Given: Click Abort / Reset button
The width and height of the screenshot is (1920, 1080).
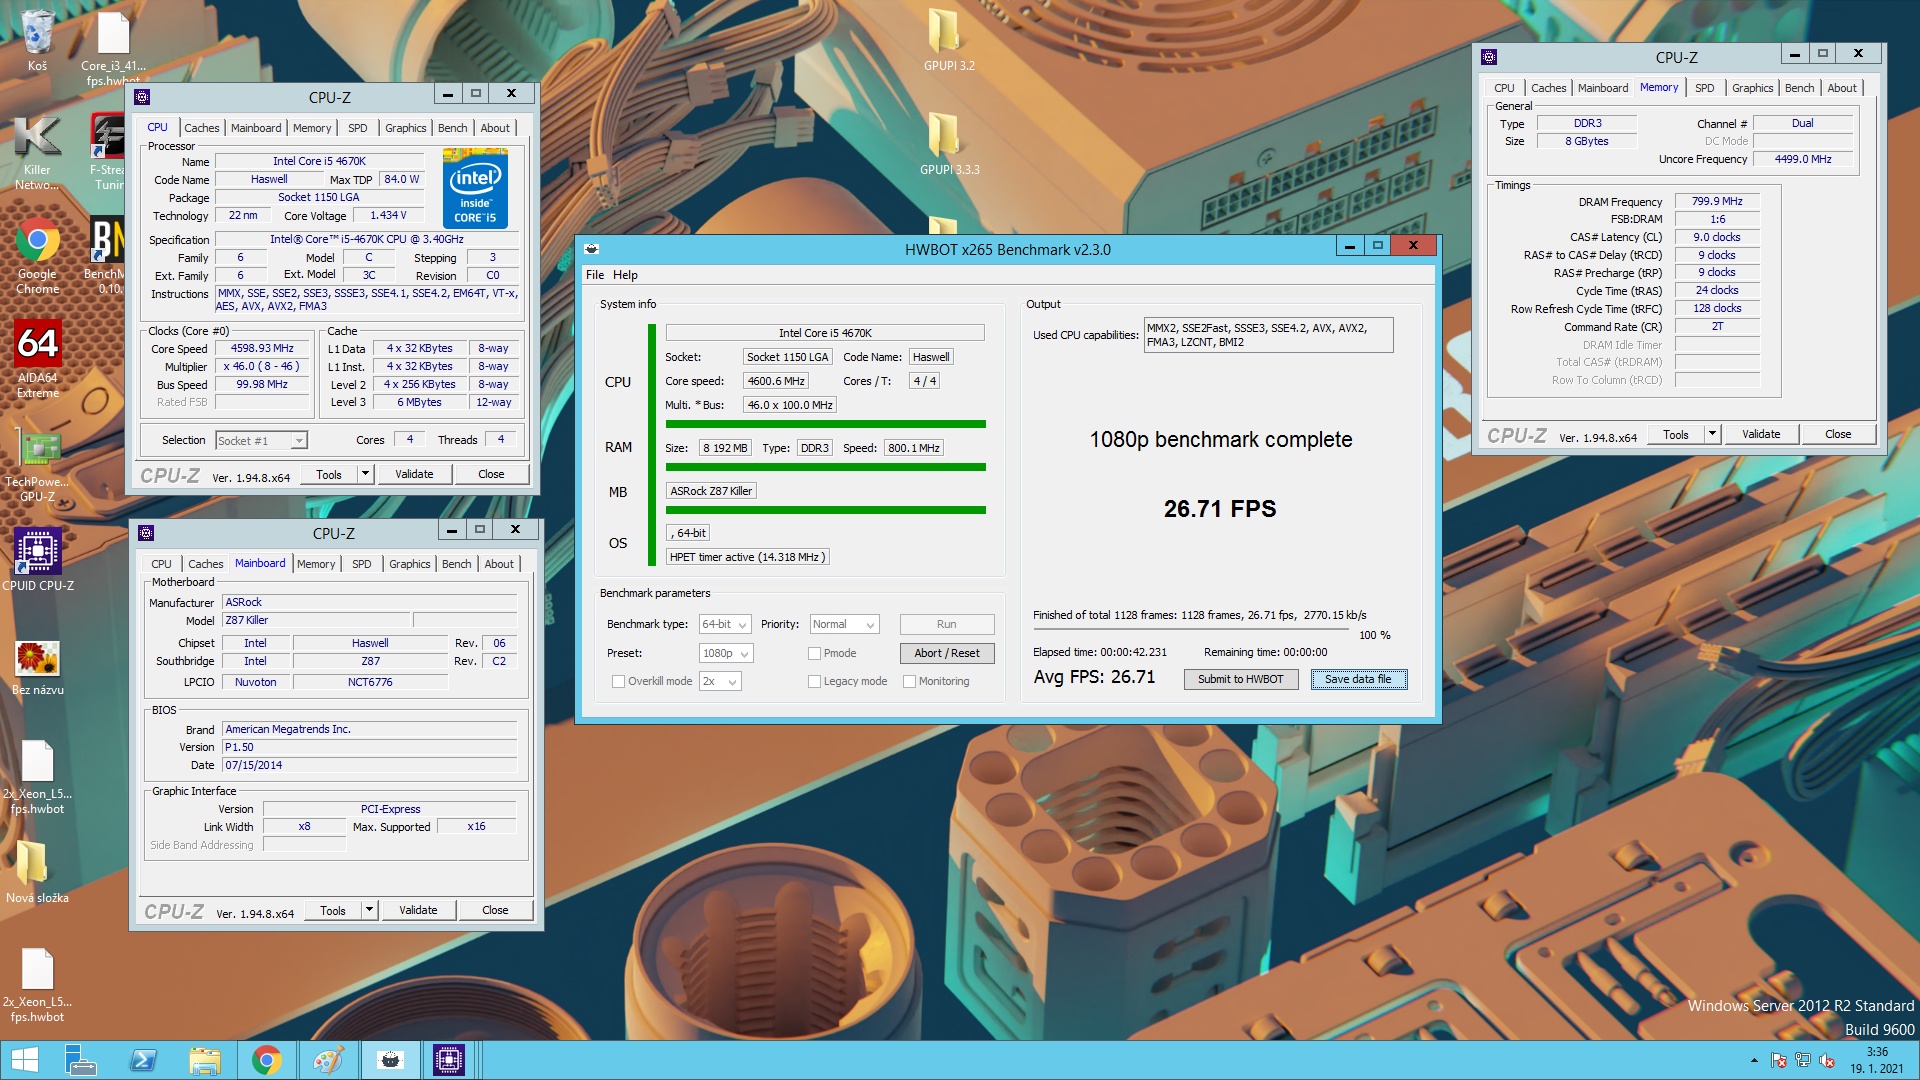Looking at the screenshot, I should click(x=946, y=654).
